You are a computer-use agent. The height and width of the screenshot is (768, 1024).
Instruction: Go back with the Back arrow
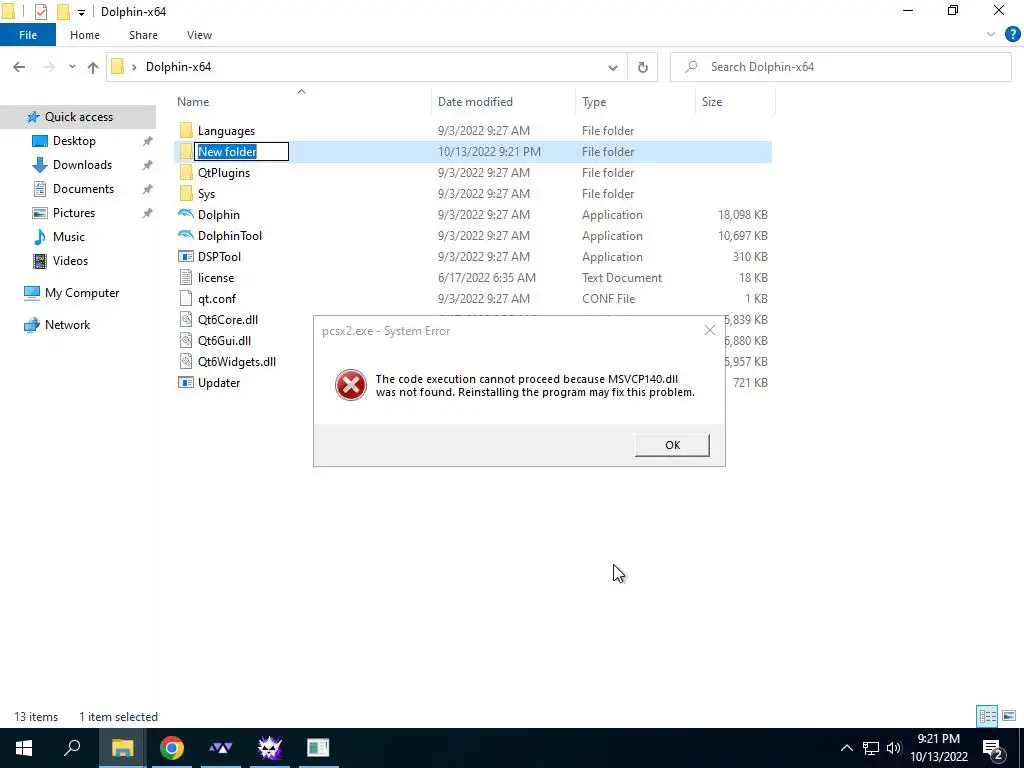click(x=19, y=67)
